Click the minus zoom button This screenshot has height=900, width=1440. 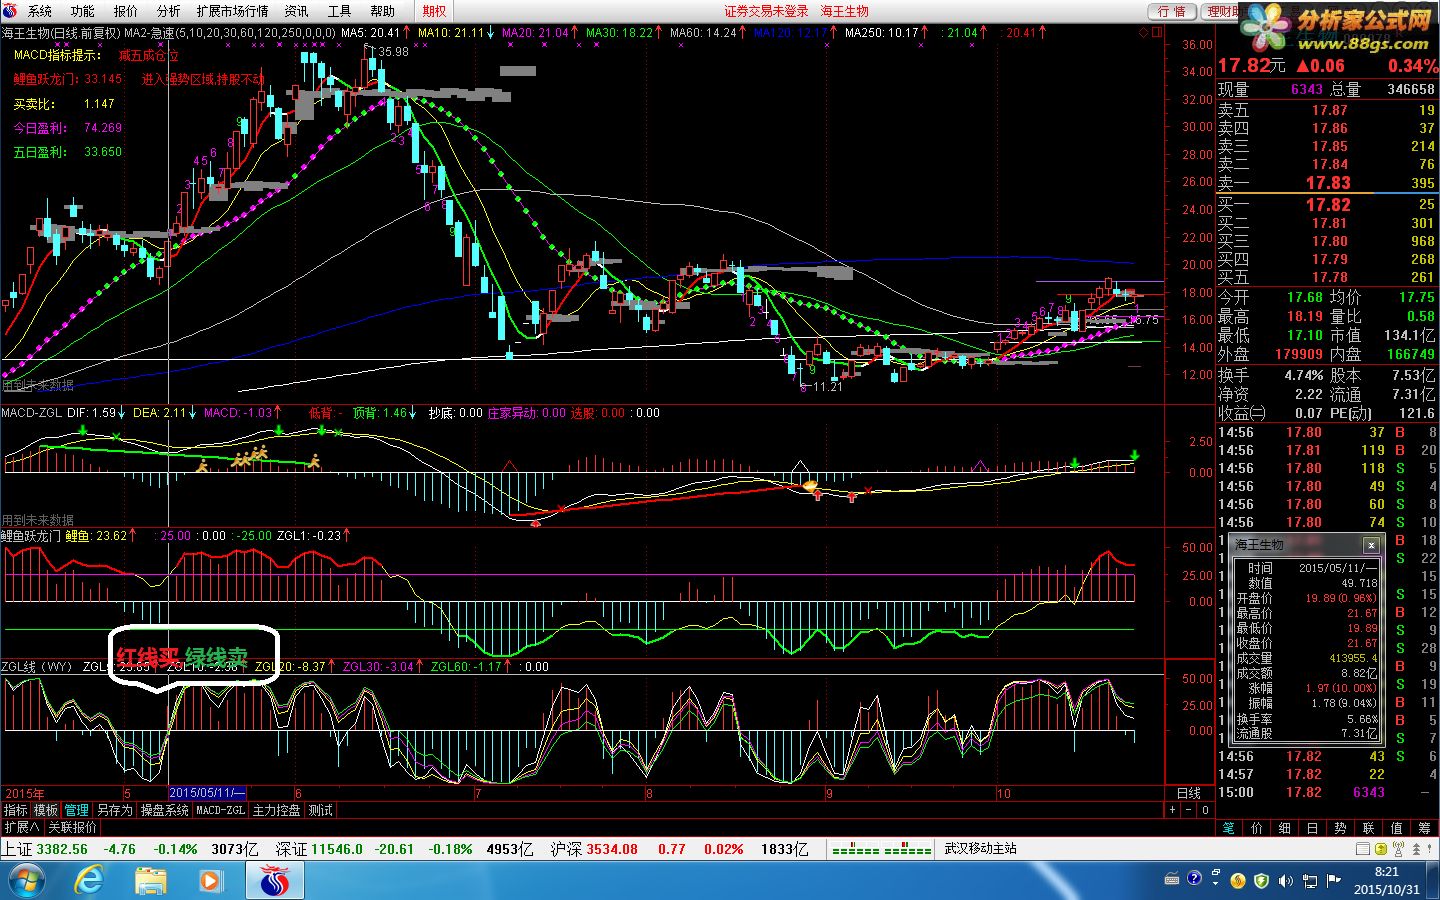(x=1189, y=810)
